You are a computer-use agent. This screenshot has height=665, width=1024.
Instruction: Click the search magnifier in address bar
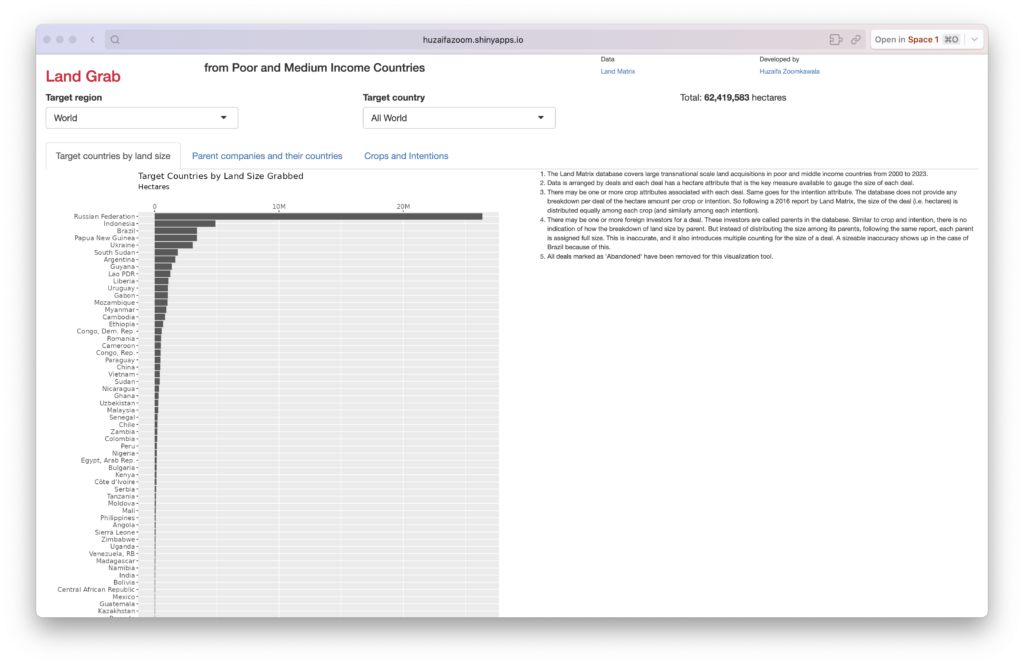[x=116, y=40]
